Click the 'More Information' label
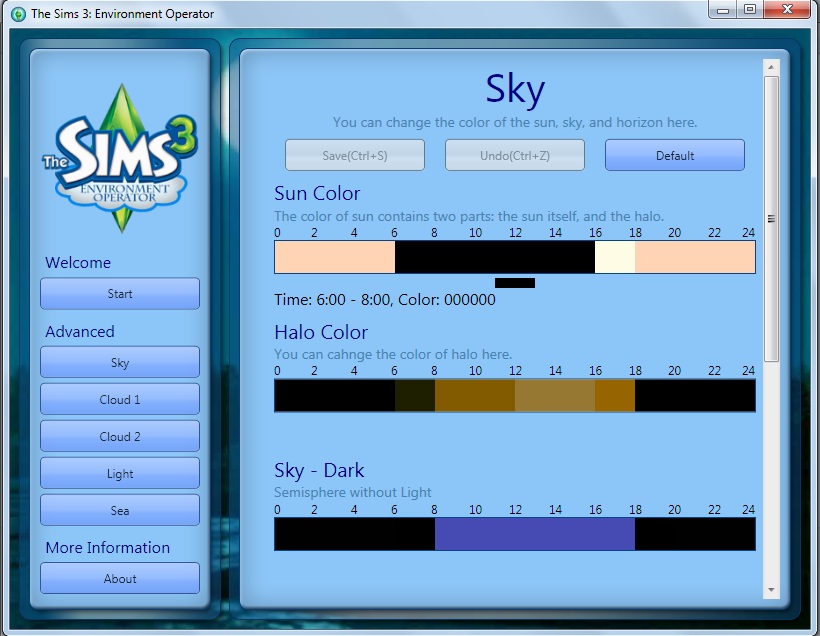Image resolution: width=820 pixels, height=636 pixels. pos(108,548)
